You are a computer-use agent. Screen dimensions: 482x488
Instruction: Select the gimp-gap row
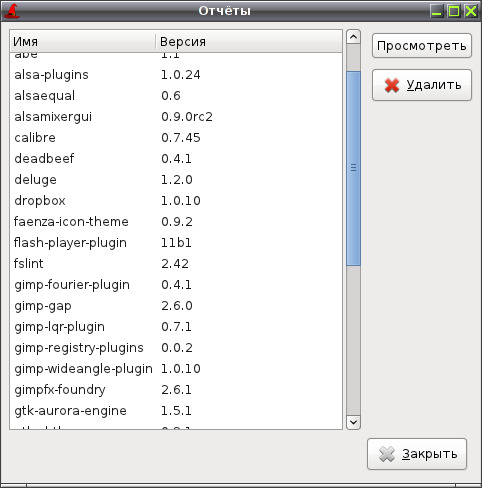[176, 306]
